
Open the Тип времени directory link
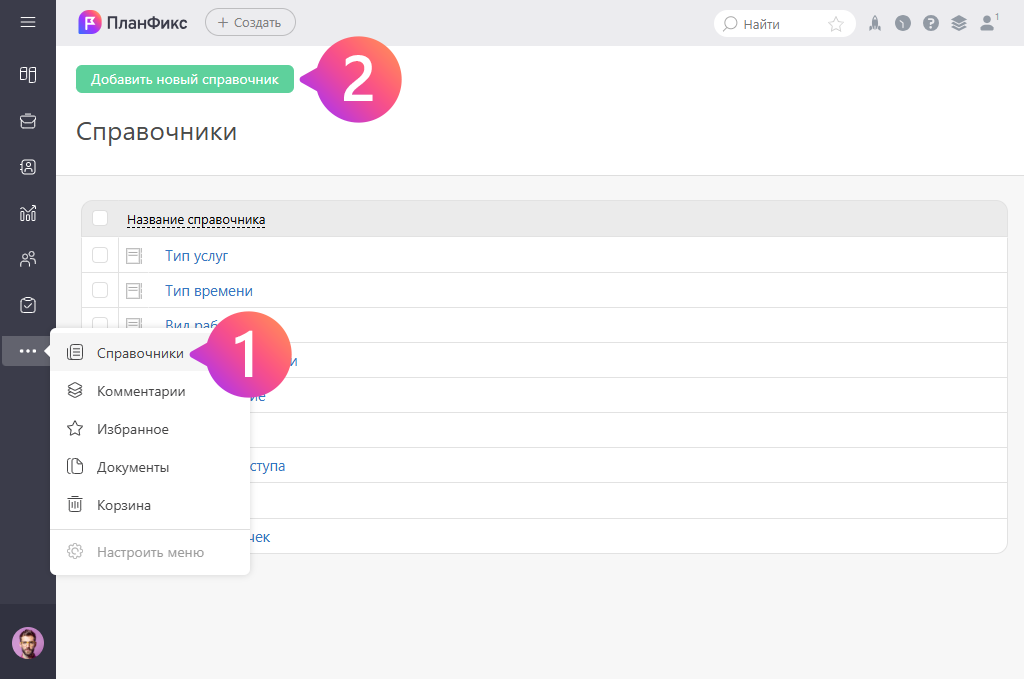[209, 291]
